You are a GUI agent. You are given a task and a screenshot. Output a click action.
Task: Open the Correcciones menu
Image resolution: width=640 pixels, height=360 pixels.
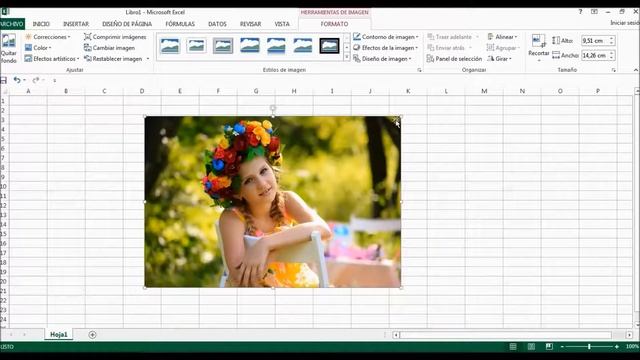[48, 37]
